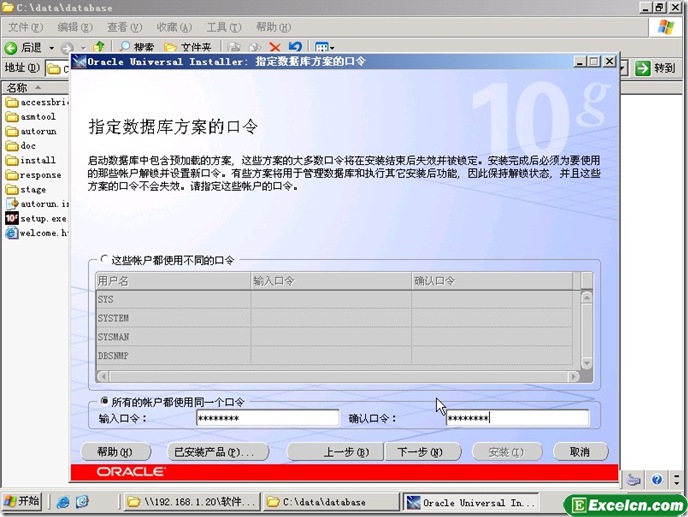Select the welcome.html file icon
688x517 pixels.
pyautogui.click(x=12, y=233)
